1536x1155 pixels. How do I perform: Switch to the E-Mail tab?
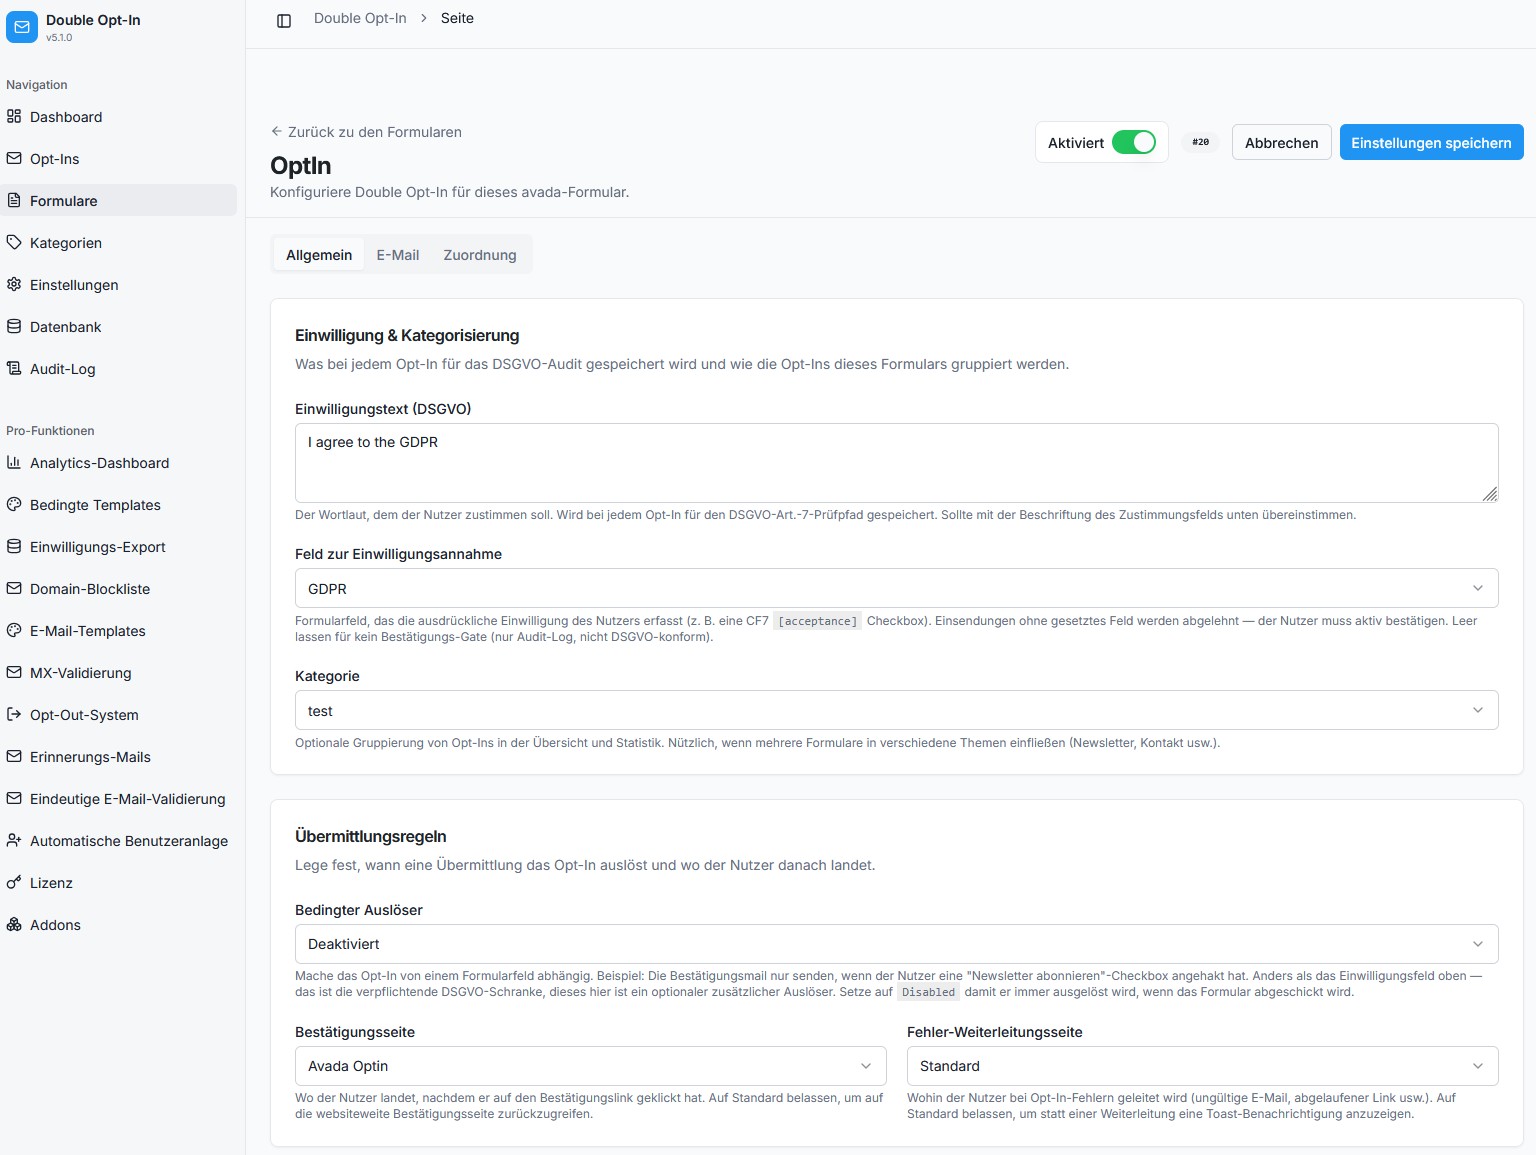point(397,255)
